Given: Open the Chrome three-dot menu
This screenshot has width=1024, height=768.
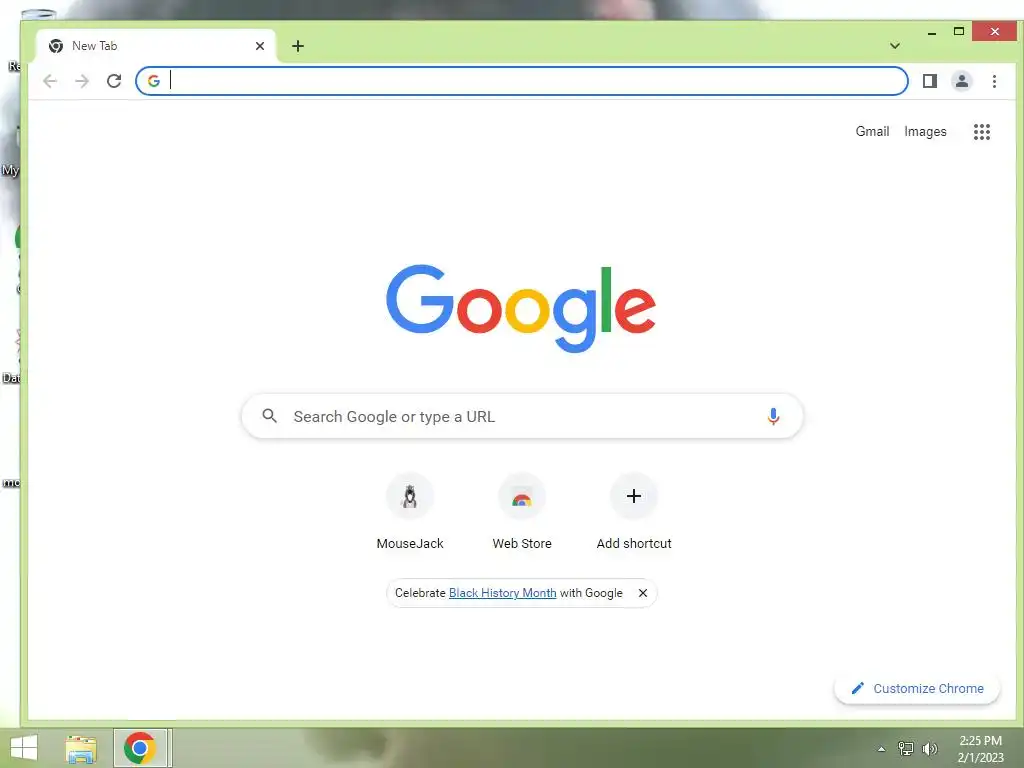Looking at the screenshot, I should [x=994, y=81].
